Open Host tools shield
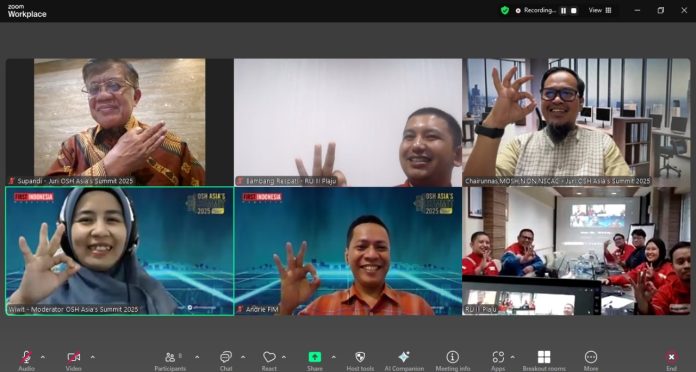This screenshot has width=696, height=372. click(x=360, y=360)
